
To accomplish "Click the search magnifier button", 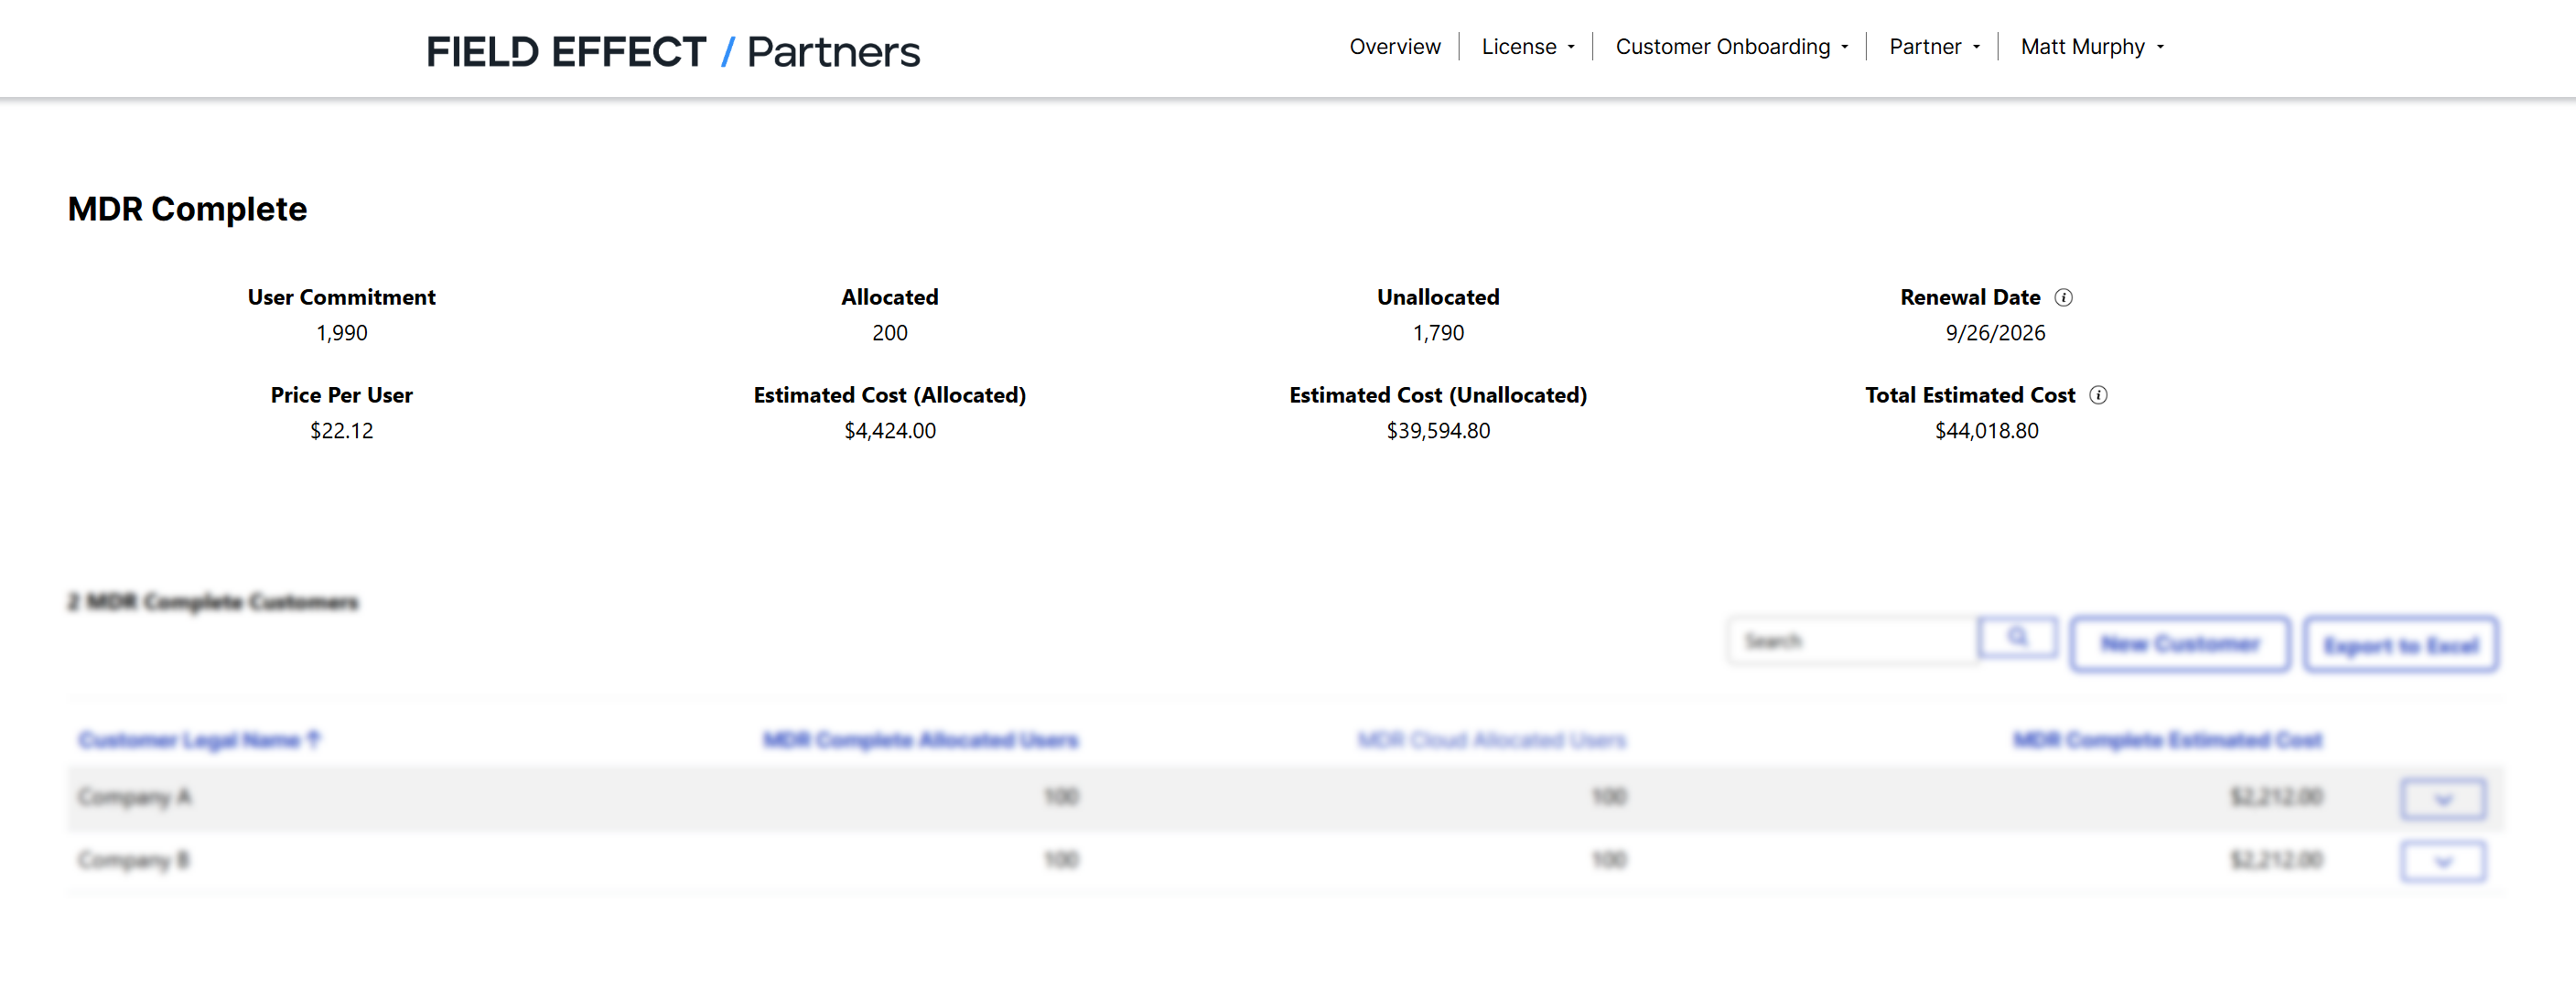I will tap(2017, 638).
